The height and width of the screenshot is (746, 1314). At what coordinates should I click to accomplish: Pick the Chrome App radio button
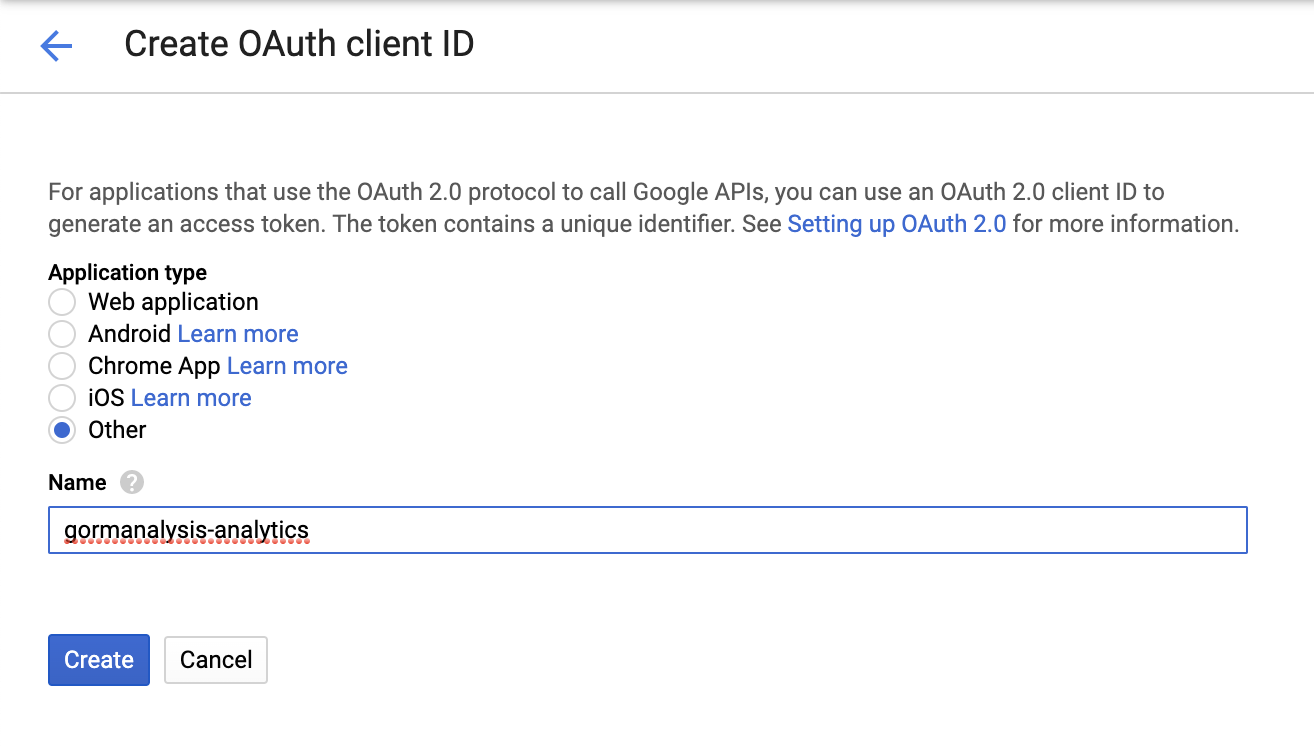tap(62, 366)
